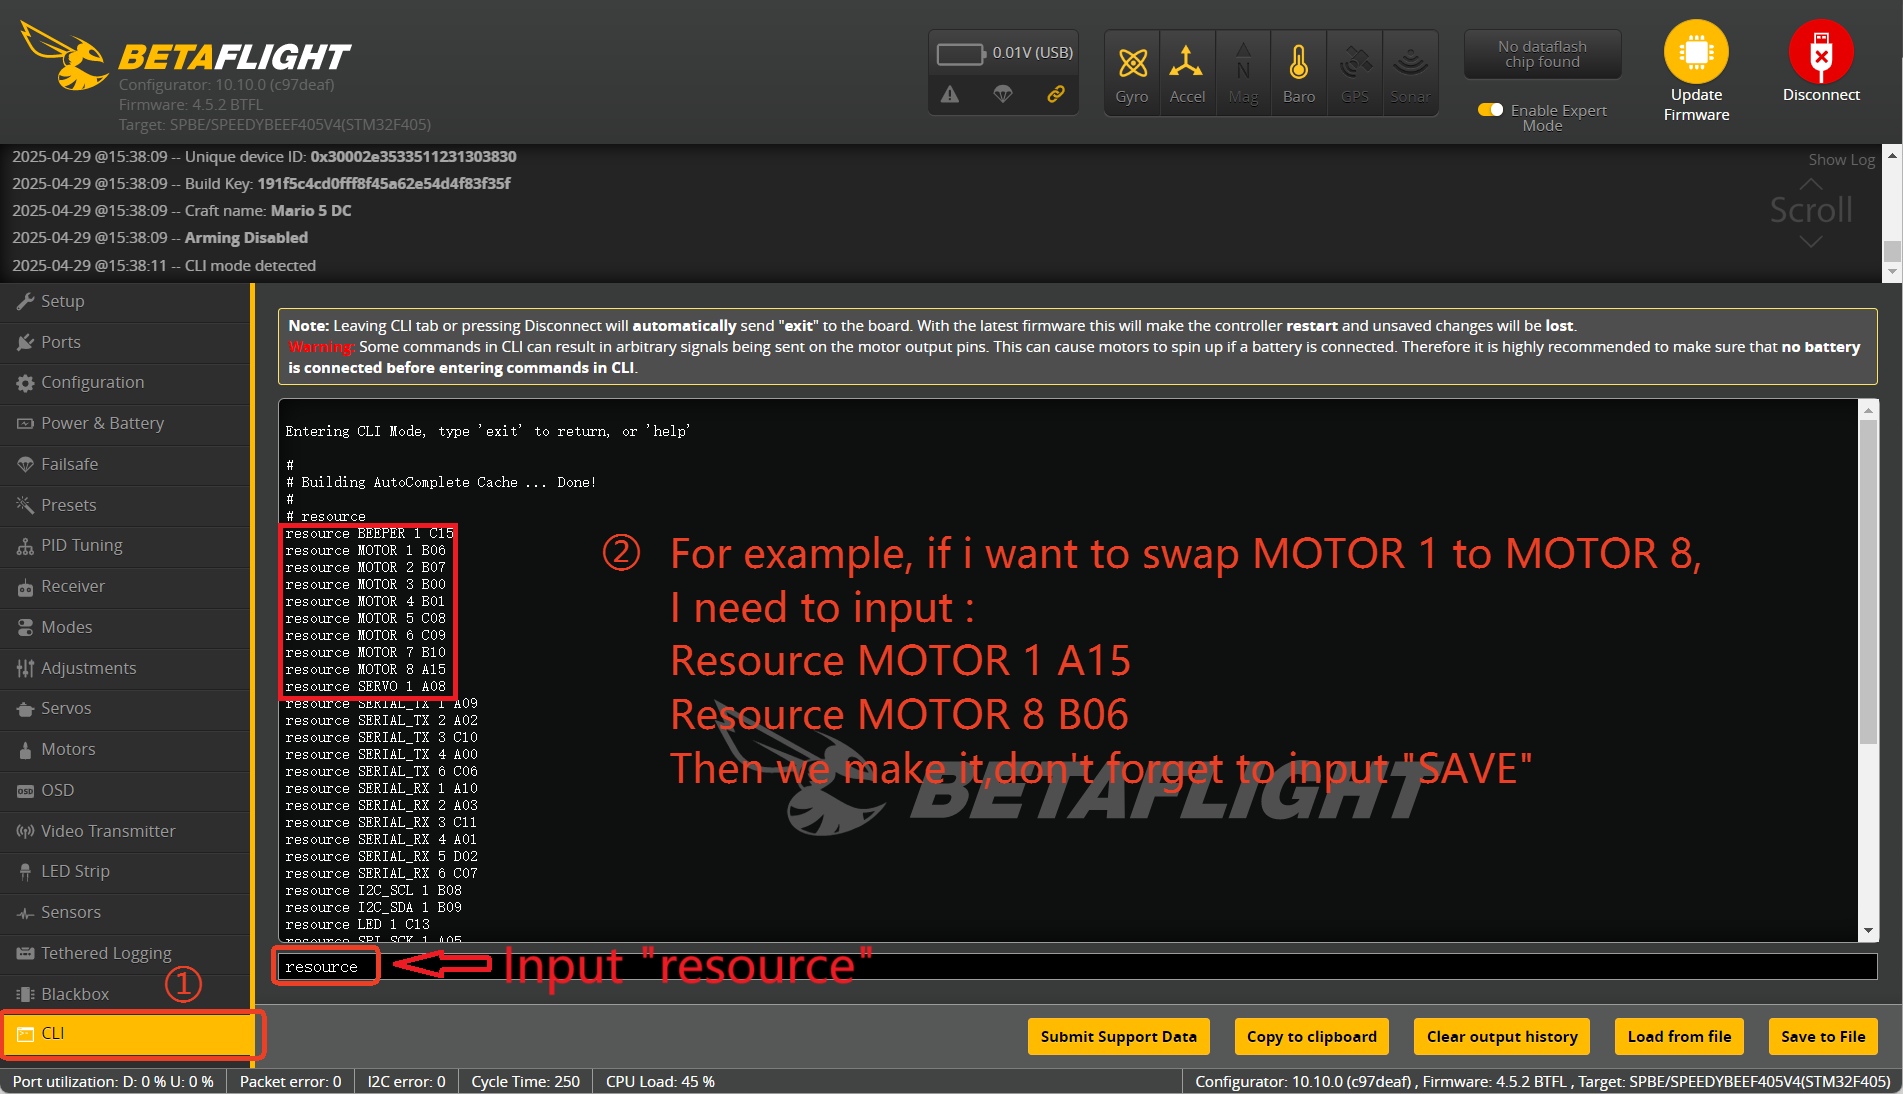The height and width of the screenshot is (1094, 1903).
Task: Click Copy to clipboard button
Action: coord(1311,1037)
